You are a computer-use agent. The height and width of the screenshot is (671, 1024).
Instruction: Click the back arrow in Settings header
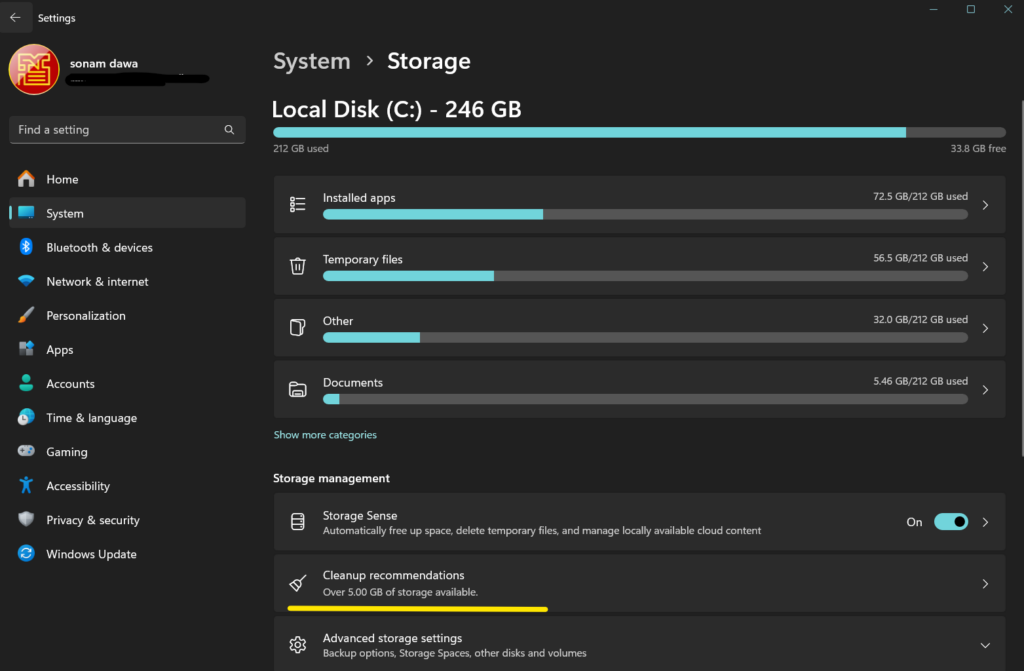click(15, 17)
